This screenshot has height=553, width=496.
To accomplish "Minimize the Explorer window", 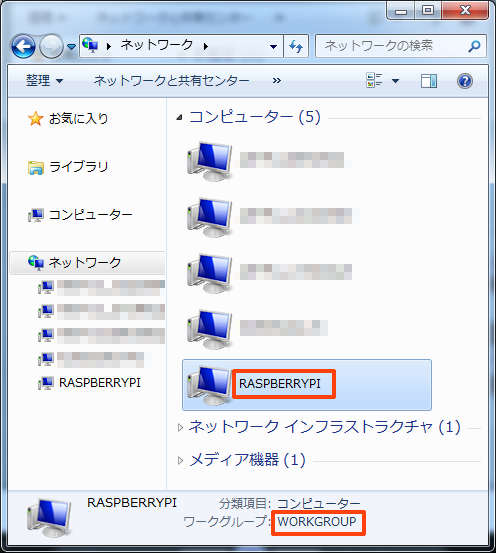I will coord(401,11).
